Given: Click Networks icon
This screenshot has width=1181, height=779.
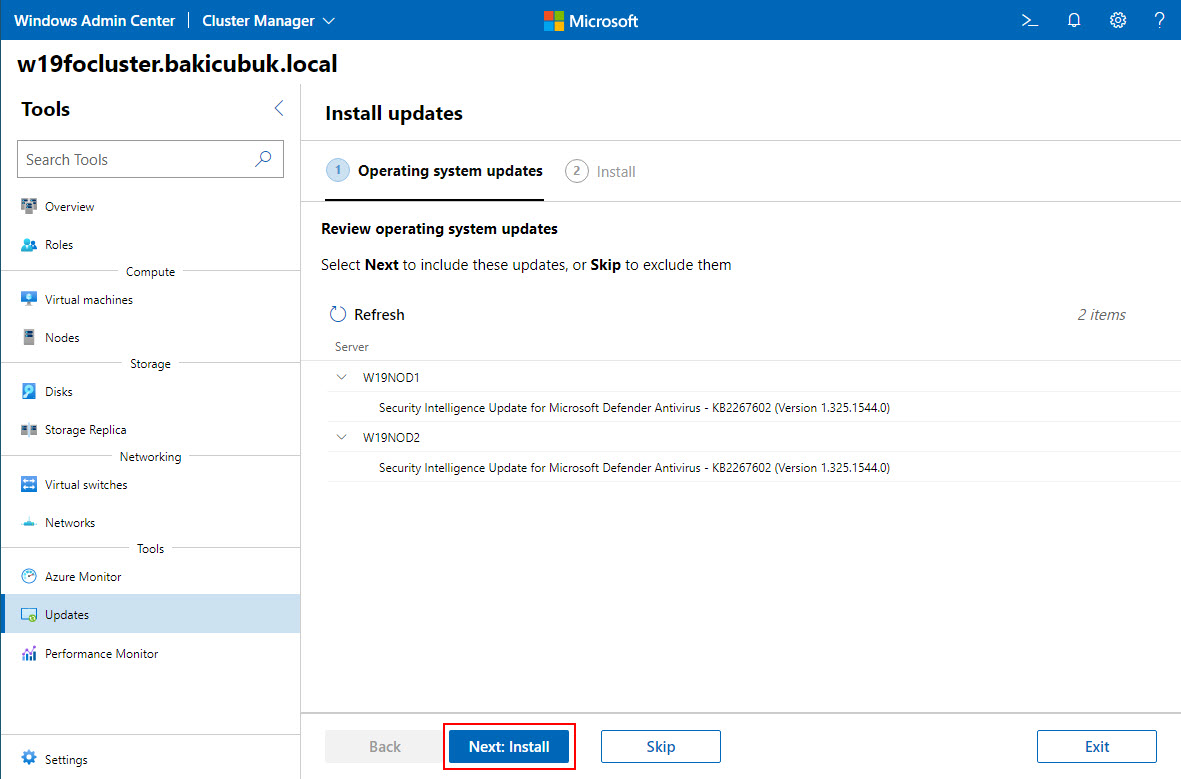Looking at the screenshot, I should point(29,522).
